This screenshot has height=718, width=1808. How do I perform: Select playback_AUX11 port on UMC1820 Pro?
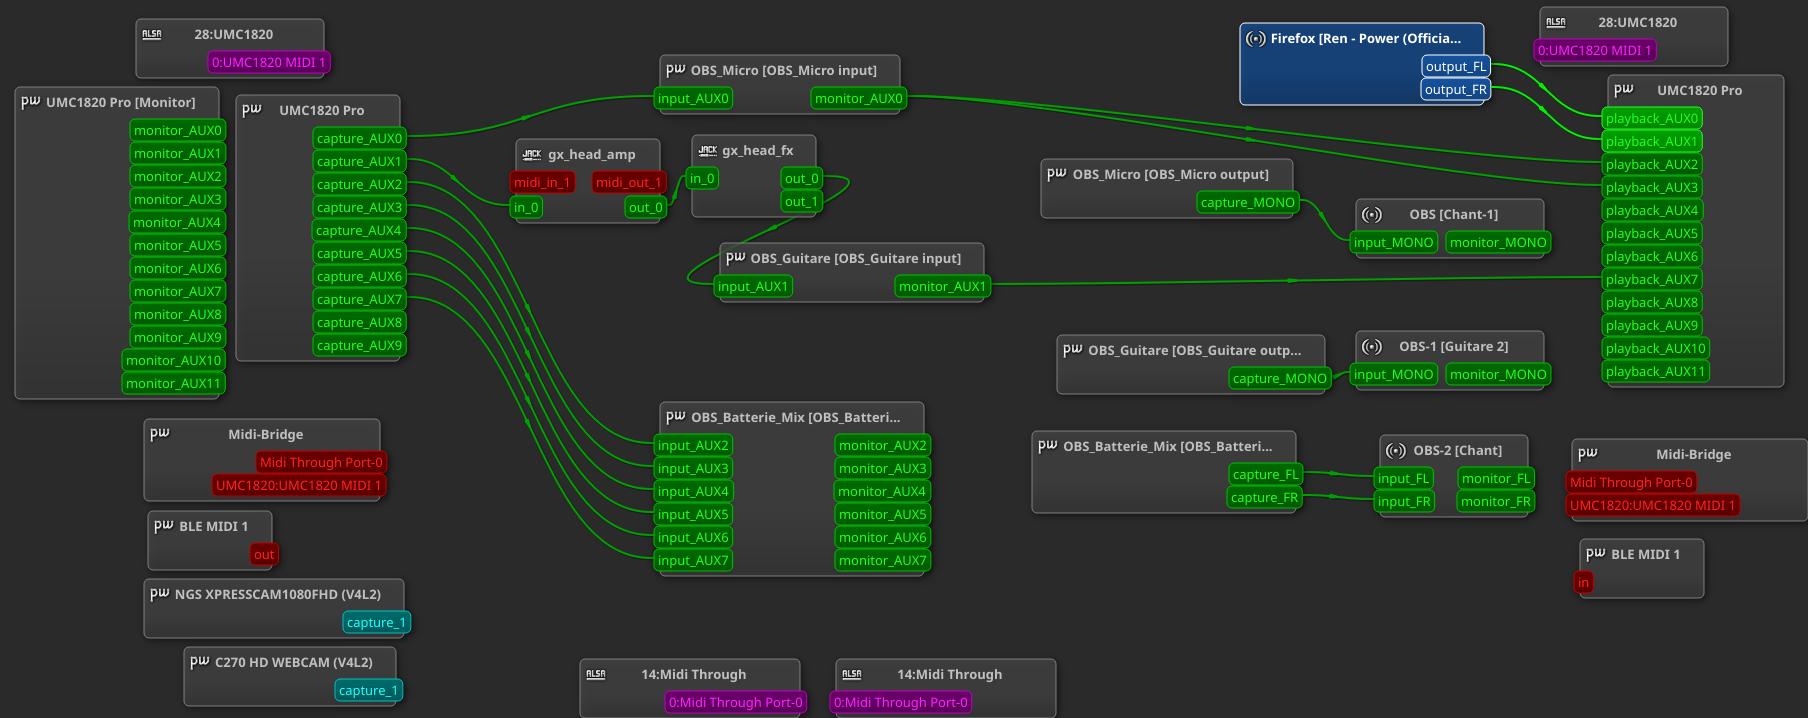[1655, 371]
